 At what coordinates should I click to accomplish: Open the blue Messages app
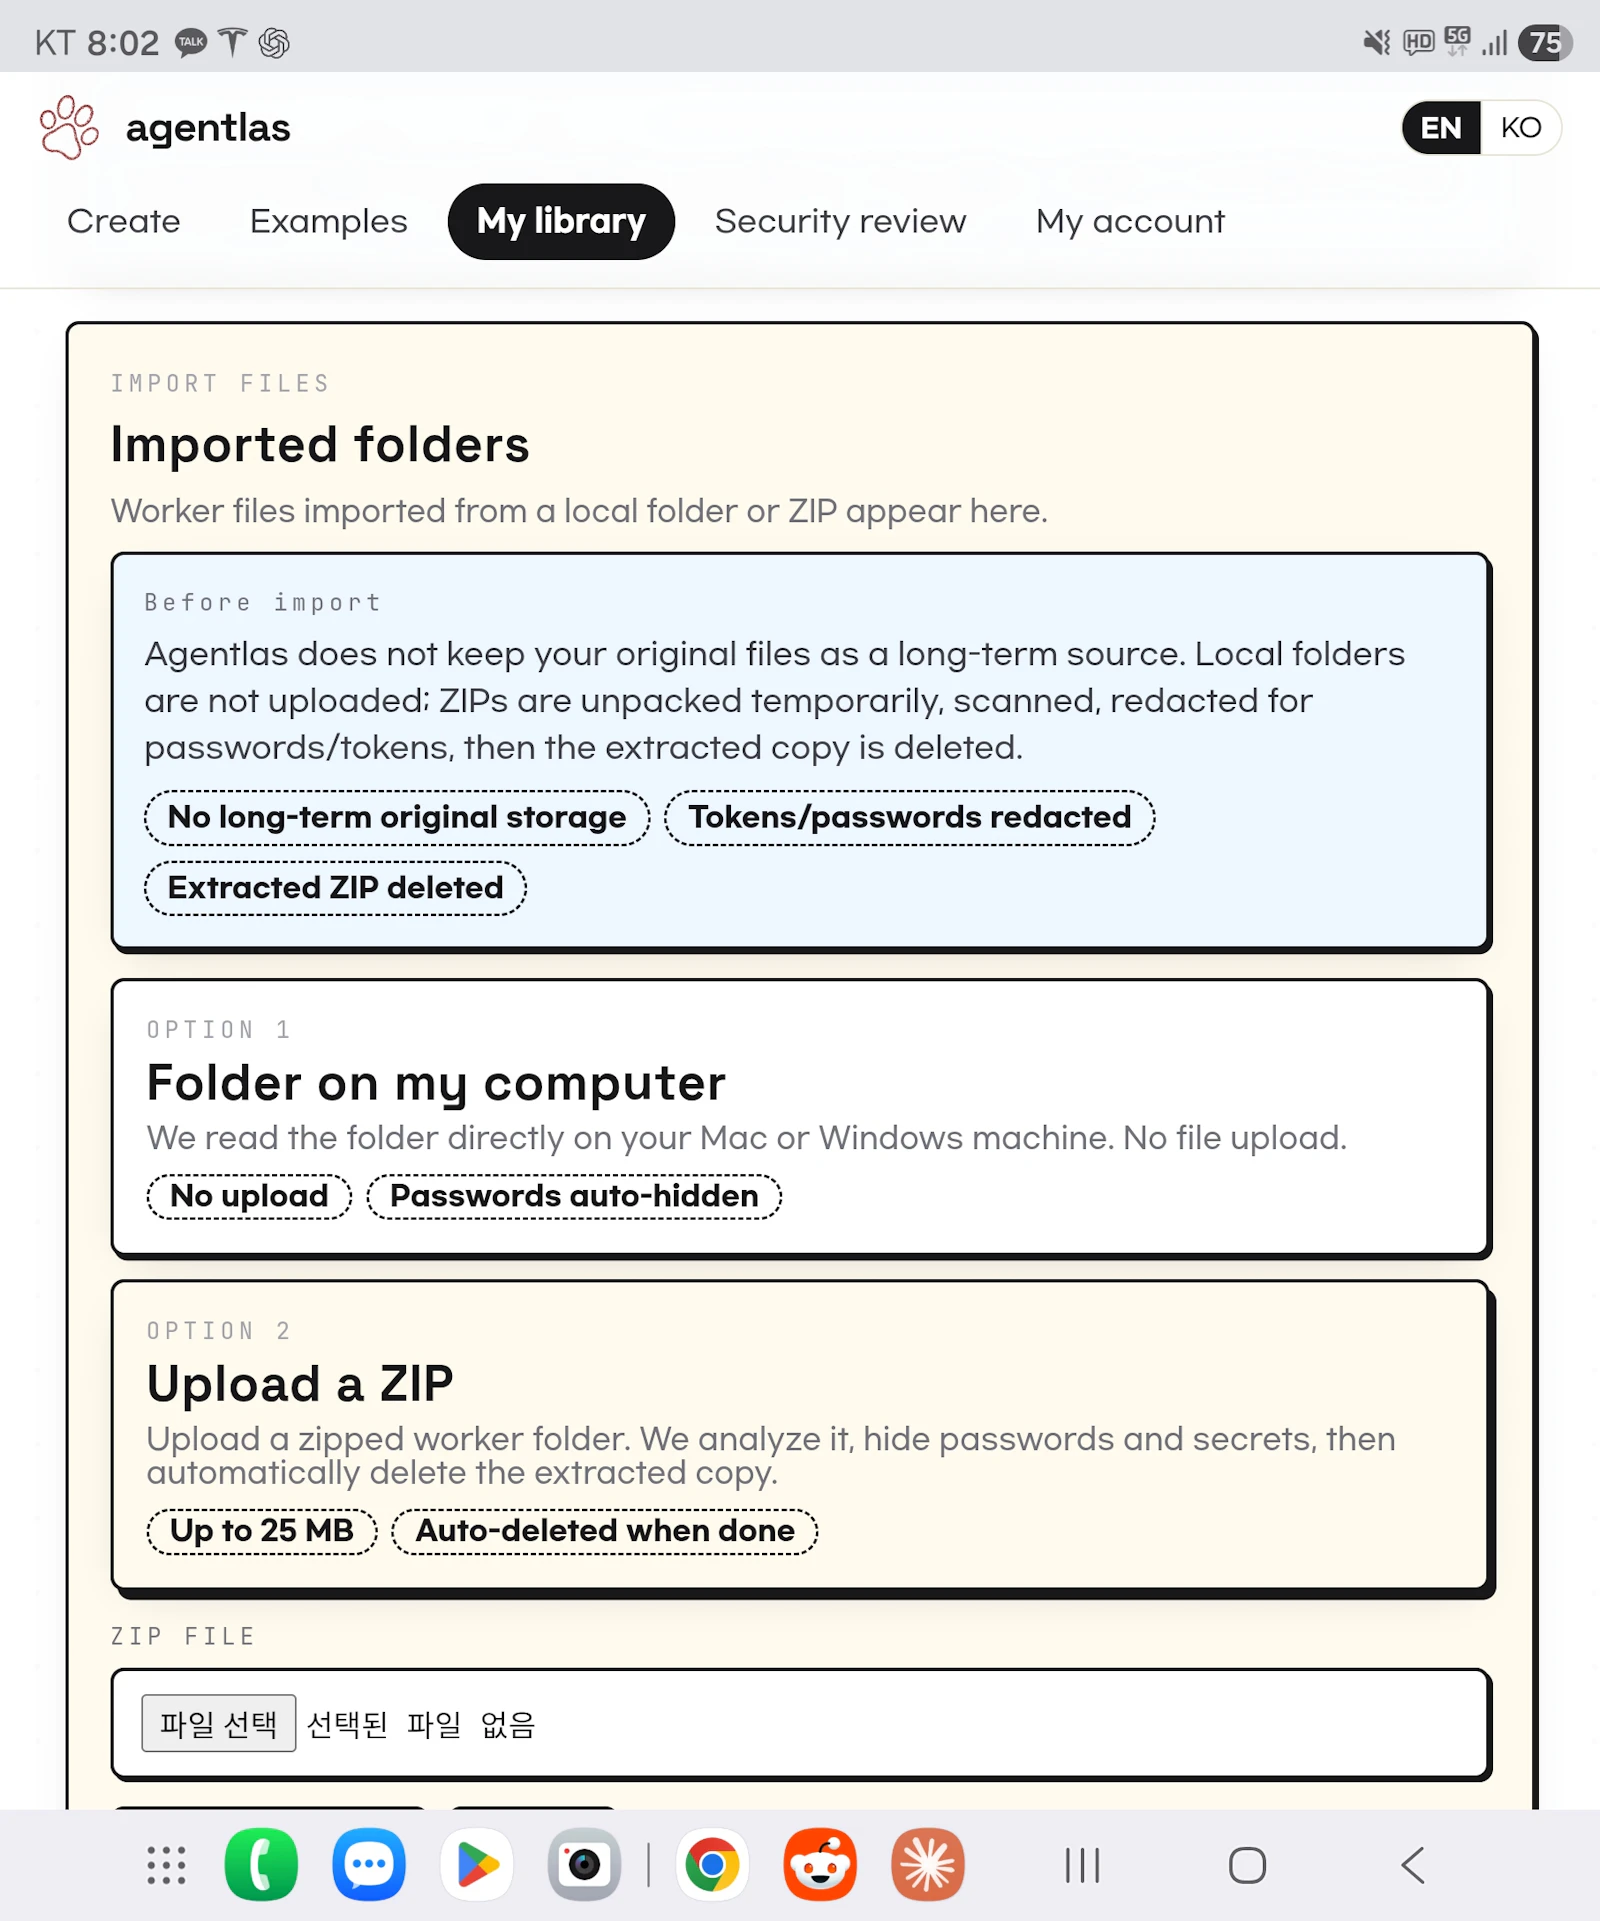(369, 1865)
